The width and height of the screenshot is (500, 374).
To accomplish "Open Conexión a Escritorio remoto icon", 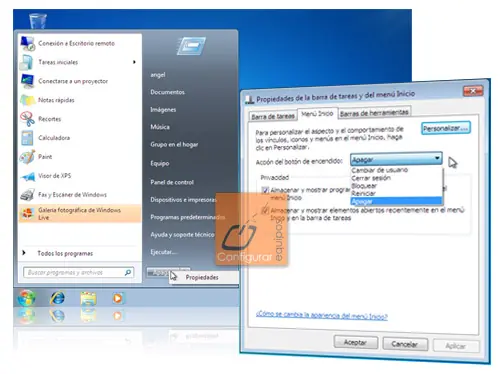I will [28, 43].
